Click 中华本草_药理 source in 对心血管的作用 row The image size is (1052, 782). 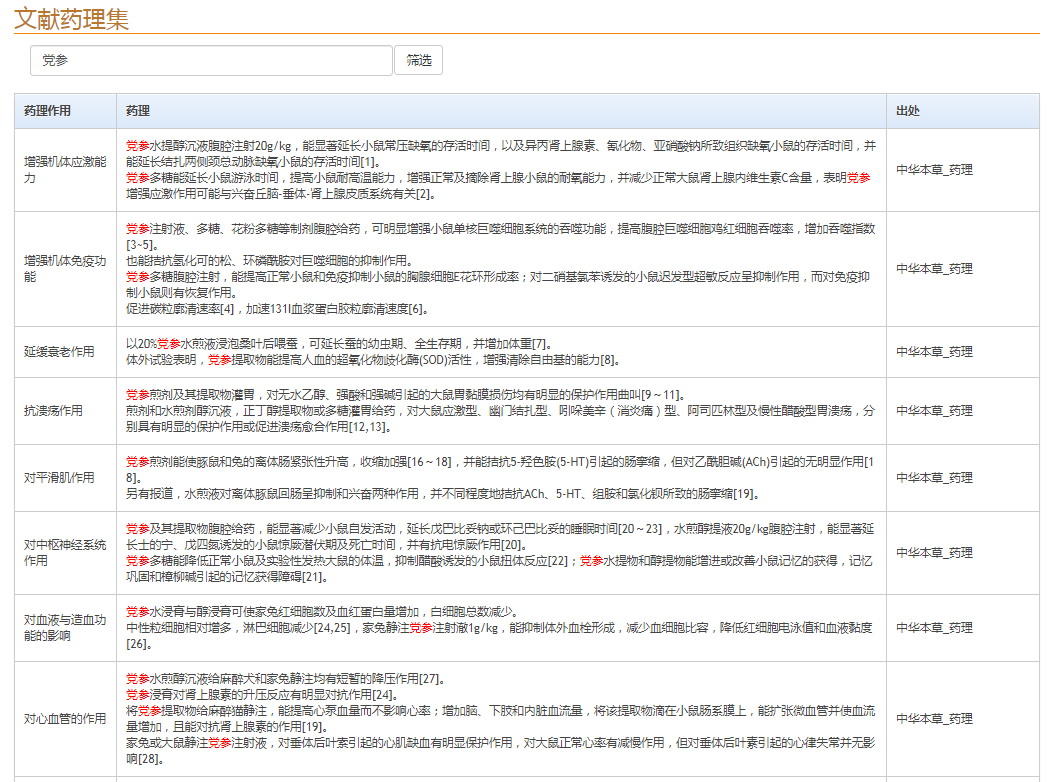[935, 719]
